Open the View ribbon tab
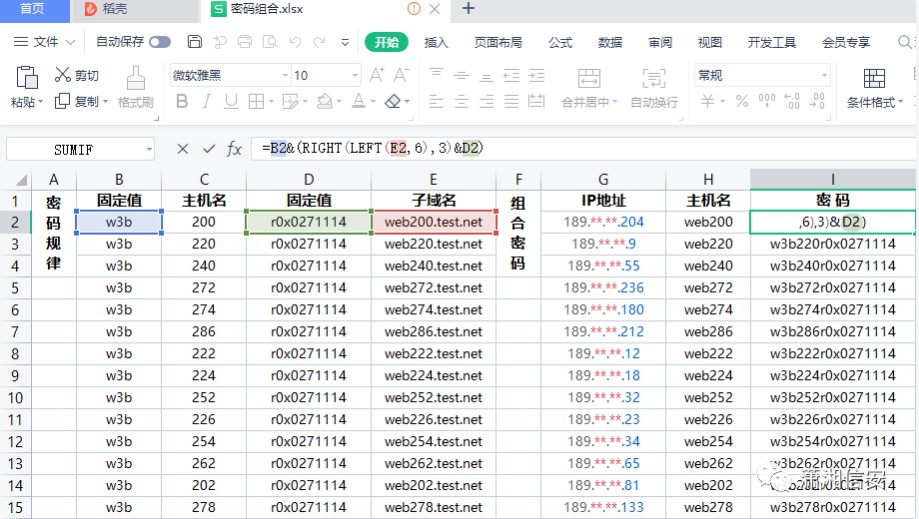Screen dimensions: 919x519 tap(710, 42)
